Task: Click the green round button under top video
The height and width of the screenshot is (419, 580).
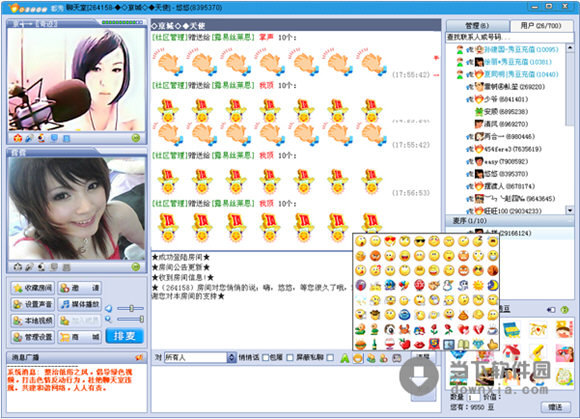Action: click(x=136, y=138)
